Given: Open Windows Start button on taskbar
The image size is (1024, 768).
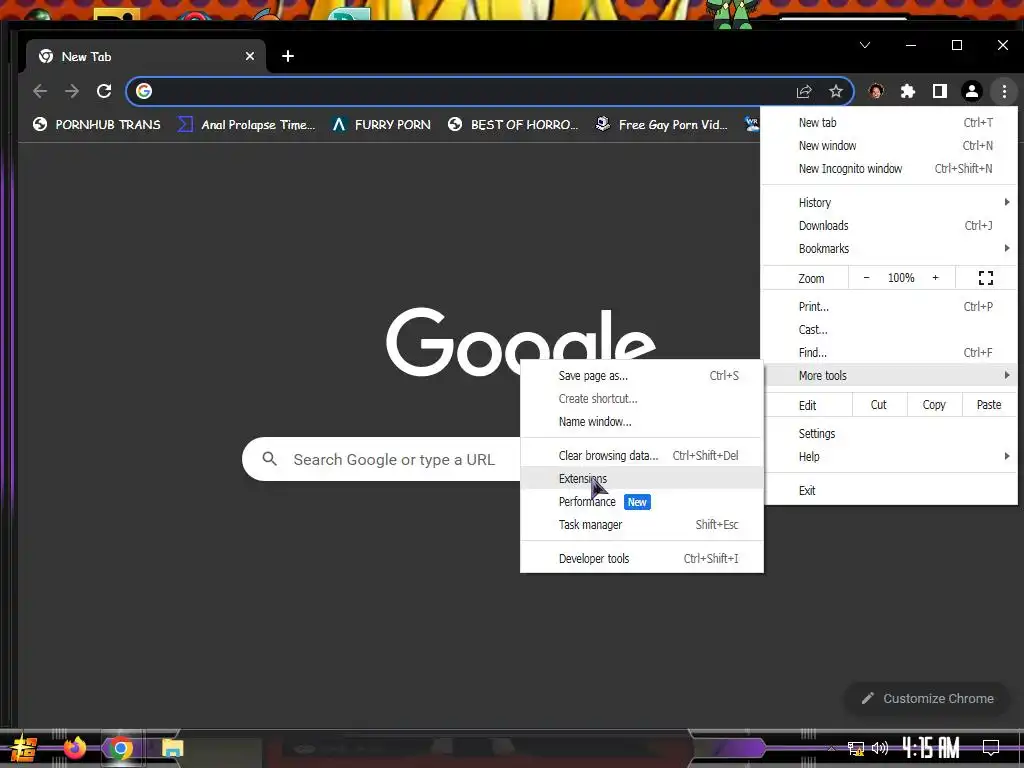Looking at the screenshot, I should tap(24, 748).
